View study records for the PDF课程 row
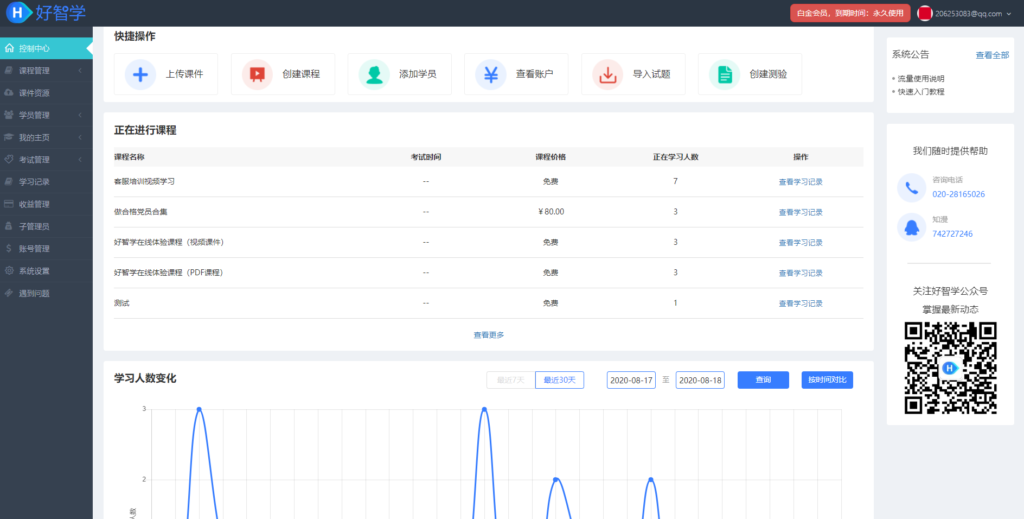Image resolution: width=1024 pixels, height=519 pixels. [x=801, y=273]
